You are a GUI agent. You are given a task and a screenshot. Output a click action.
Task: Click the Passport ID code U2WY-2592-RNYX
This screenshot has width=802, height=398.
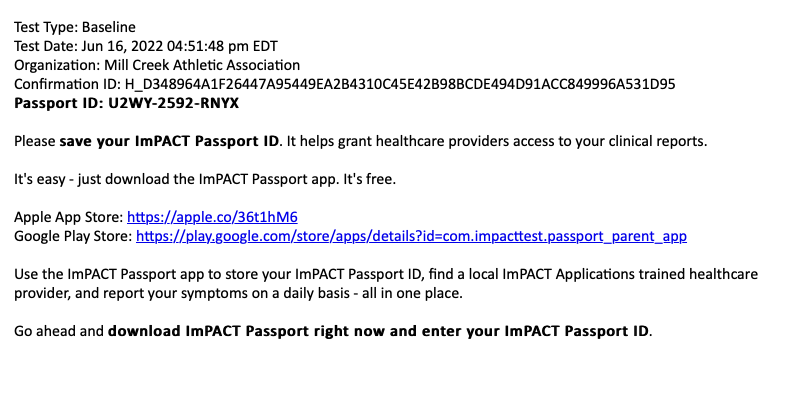click(173, 103)
